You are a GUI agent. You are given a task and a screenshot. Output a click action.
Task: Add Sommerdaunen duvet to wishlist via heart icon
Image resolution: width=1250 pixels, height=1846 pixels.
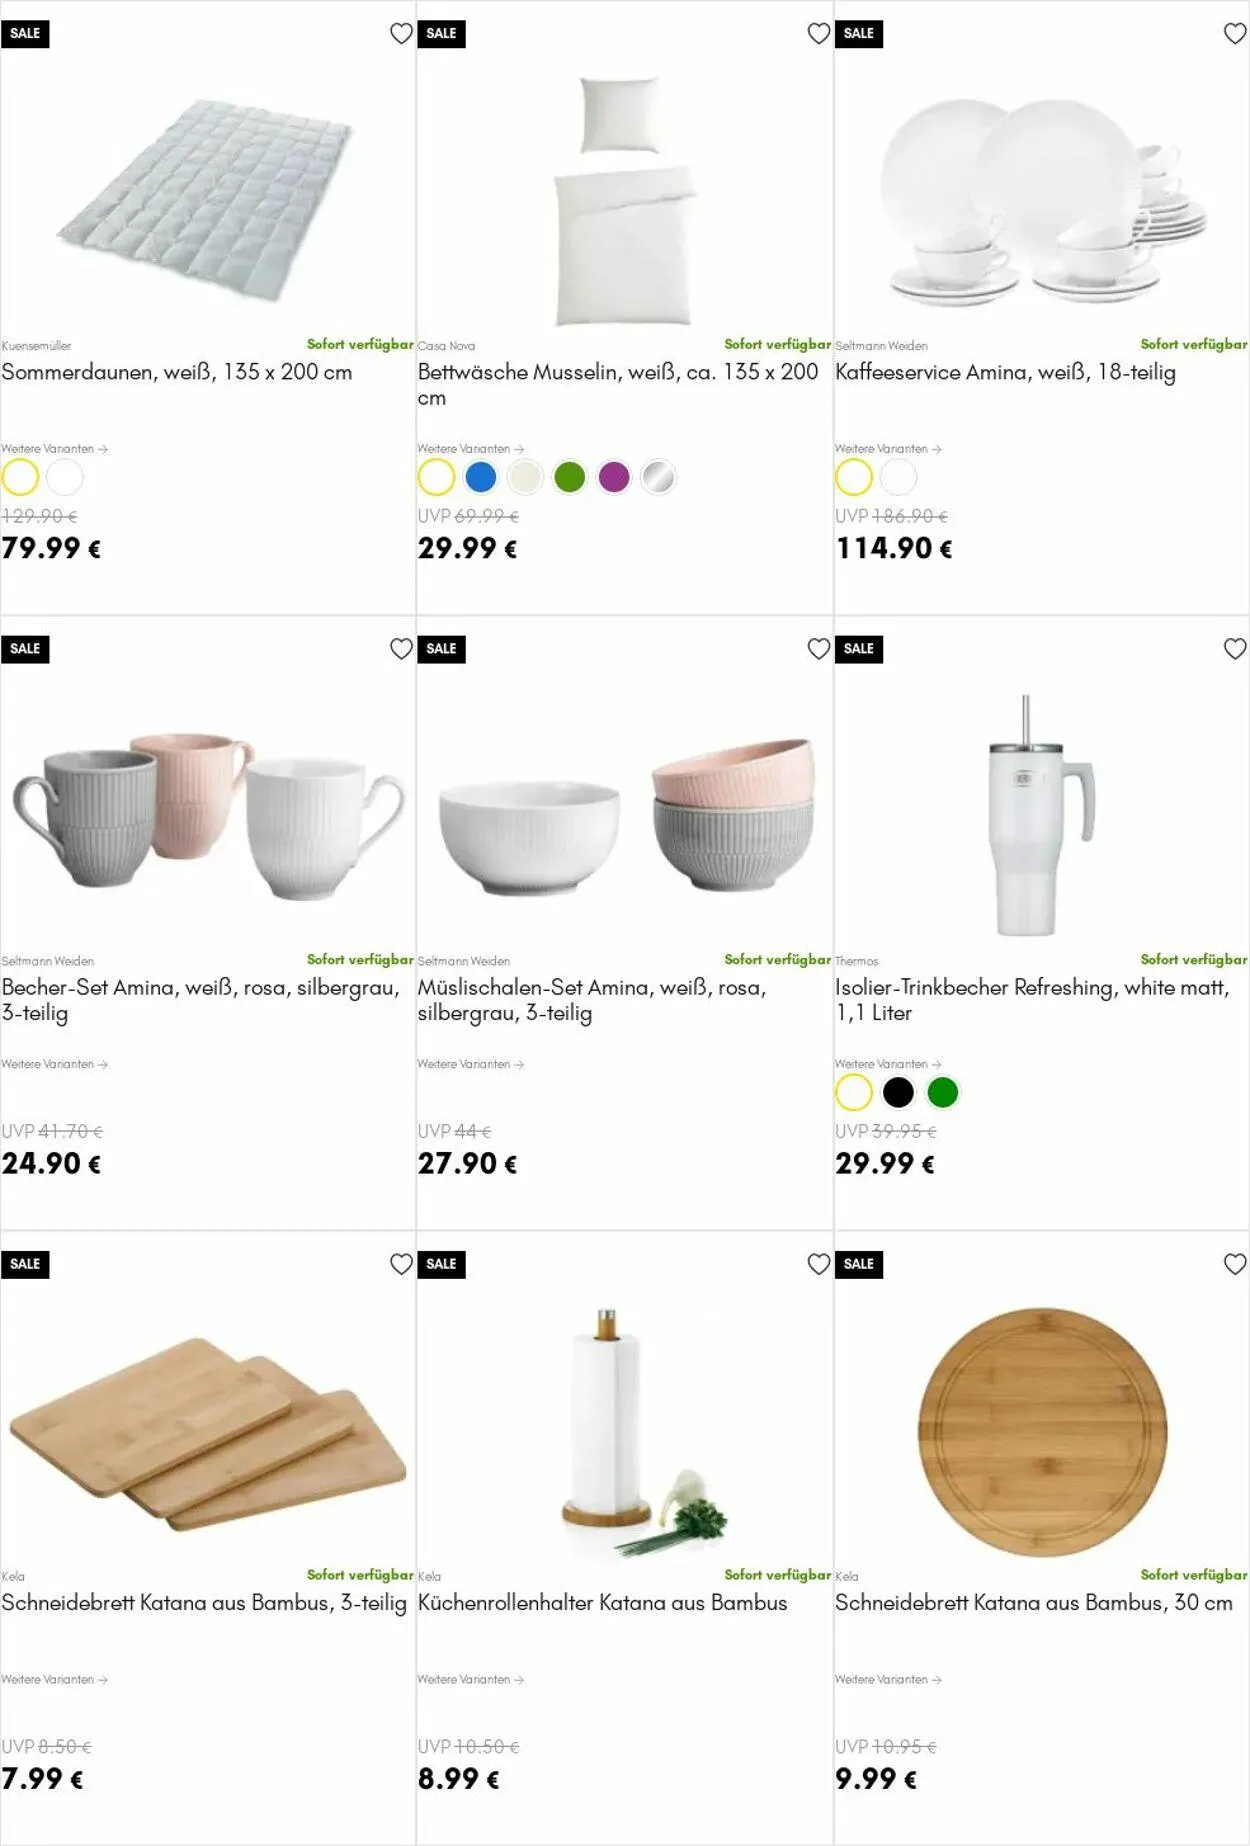click(x=401, y=34)
